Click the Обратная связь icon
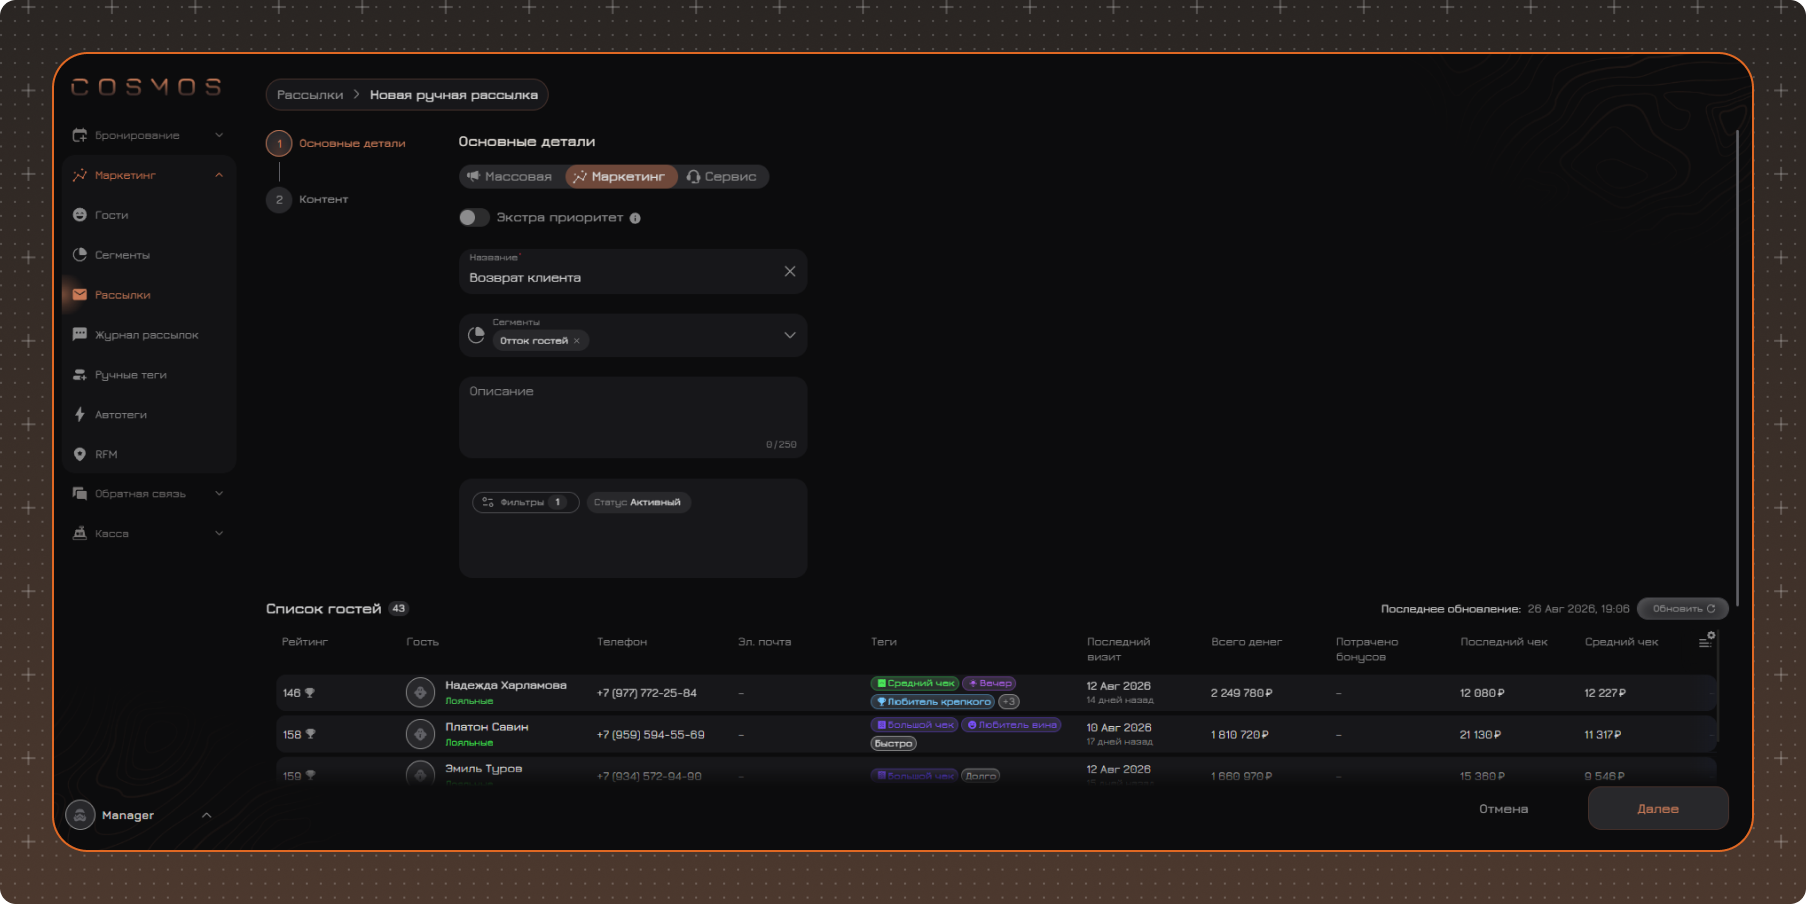The height and width of the screenshot is (904, 1806). pos(80,493)
